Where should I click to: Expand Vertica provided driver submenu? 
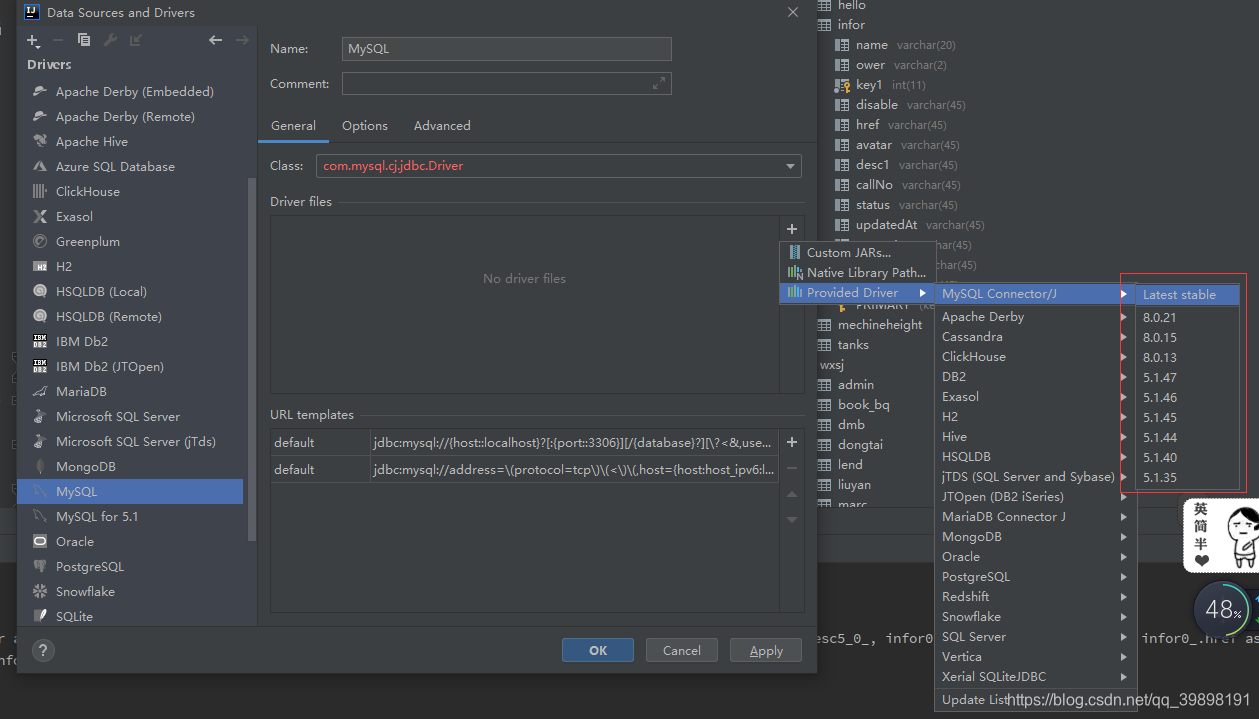pos(1036,656)
